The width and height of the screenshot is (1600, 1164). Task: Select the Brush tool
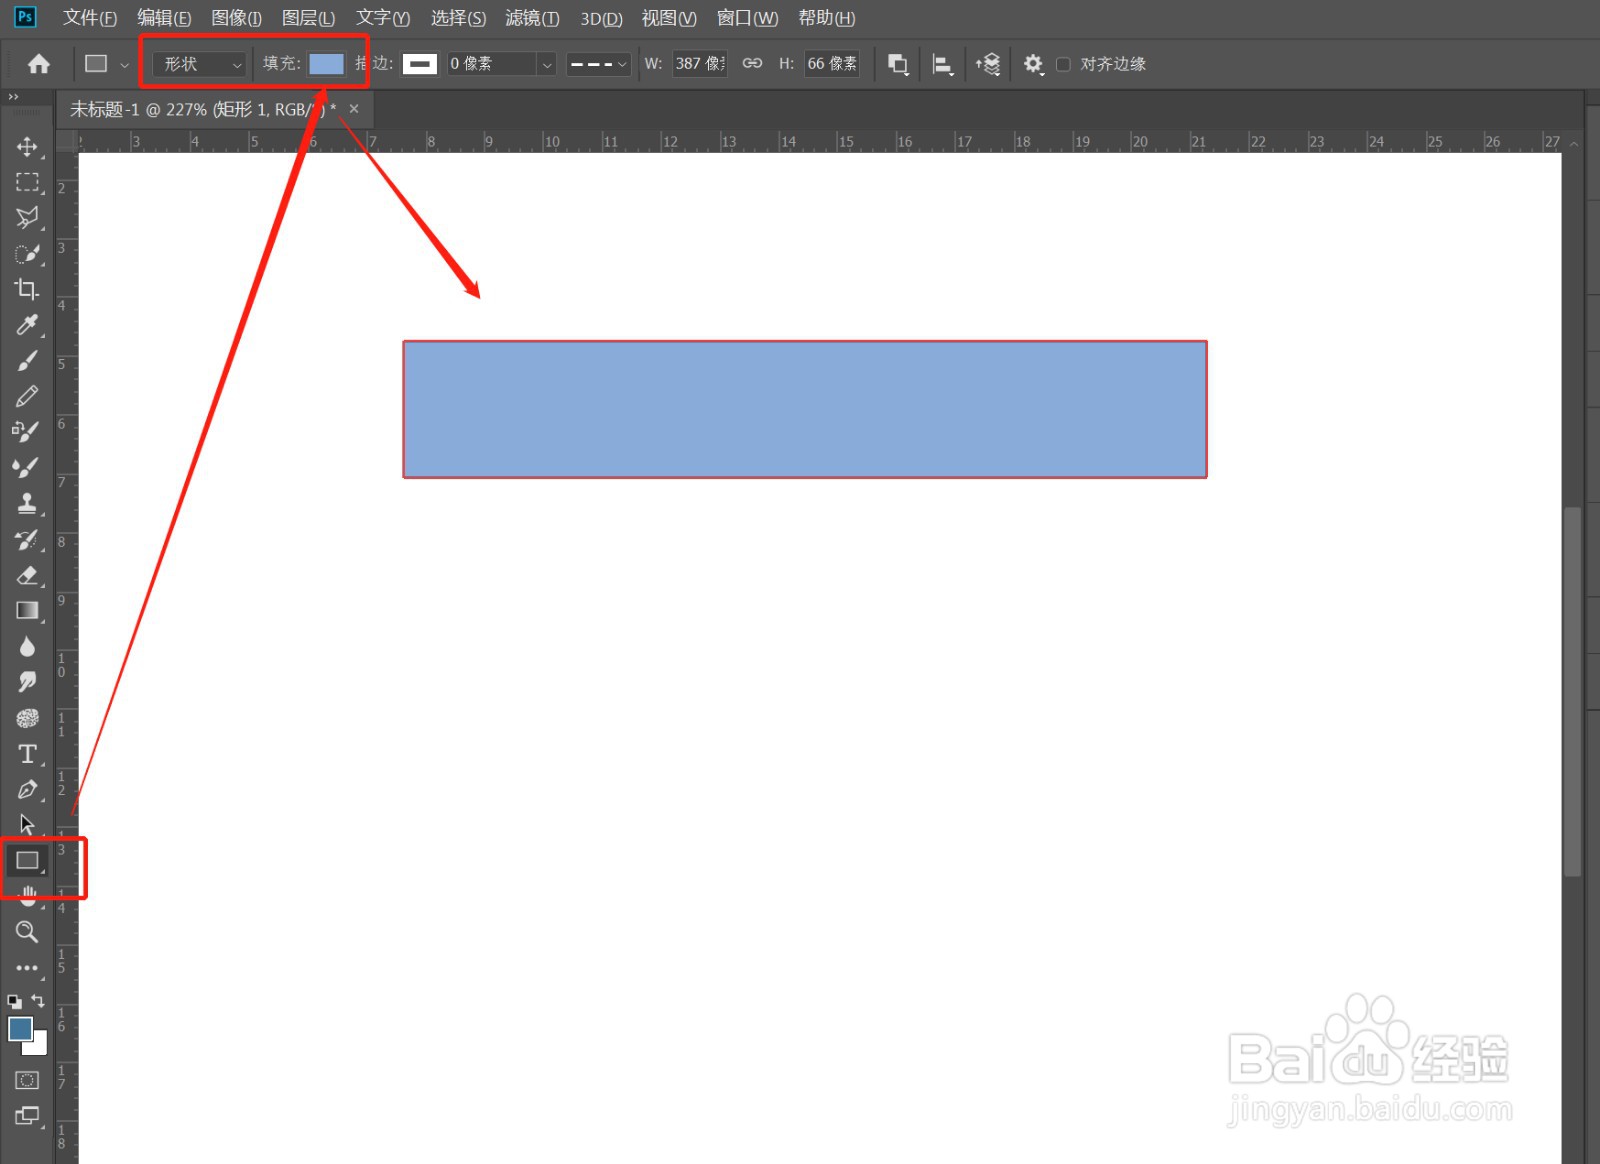[x=27, y=361]
